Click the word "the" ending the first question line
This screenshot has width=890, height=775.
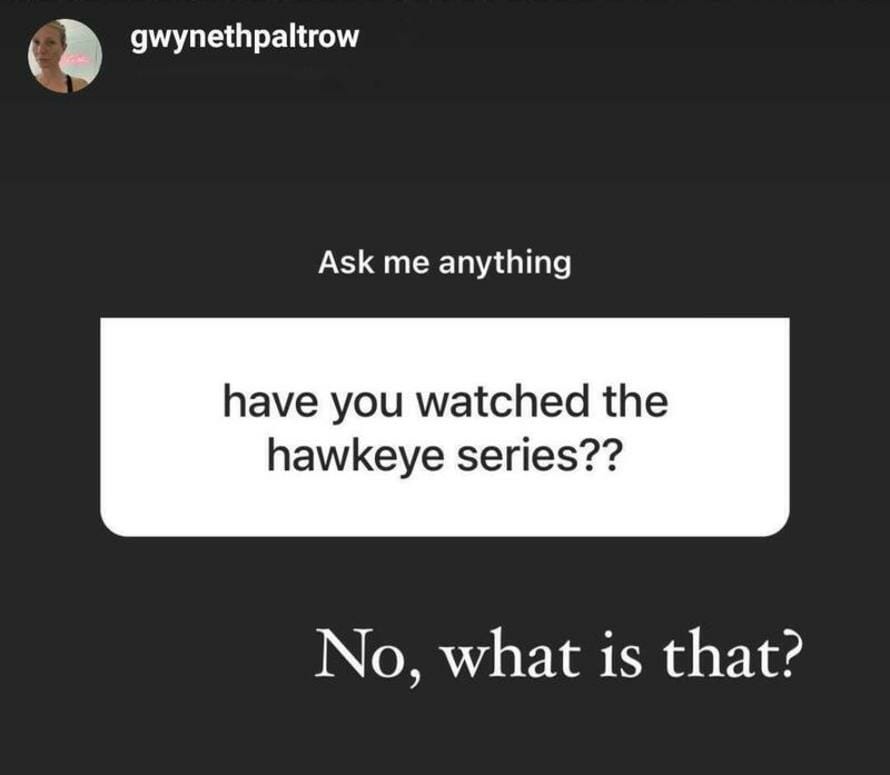[x=636, y=401]
